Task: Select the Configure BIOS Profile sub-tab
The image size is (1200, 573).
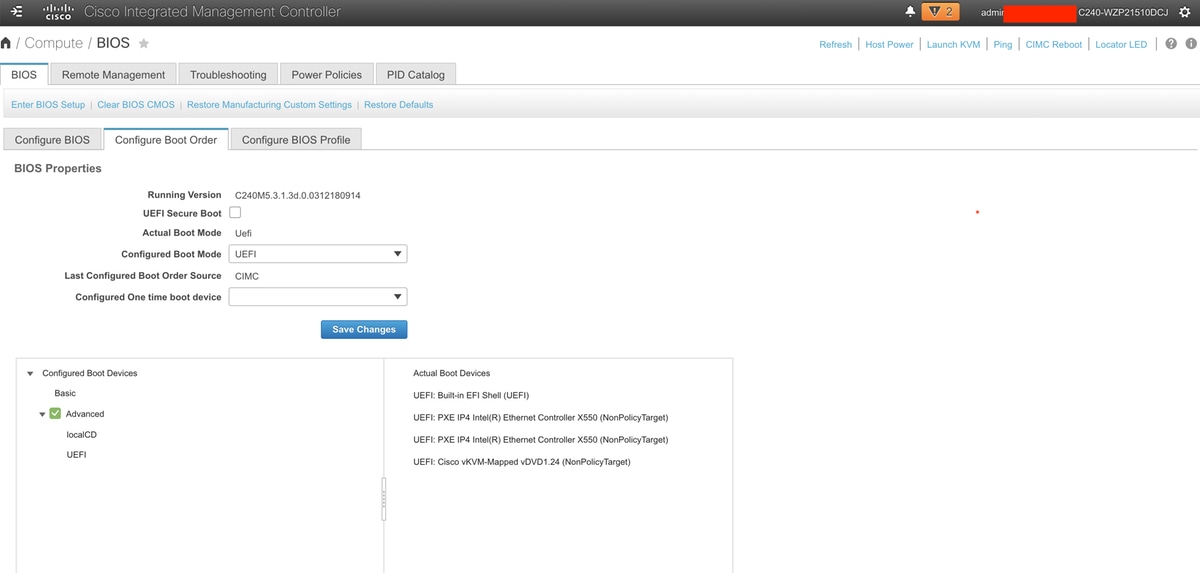Action: click(296, 140)
